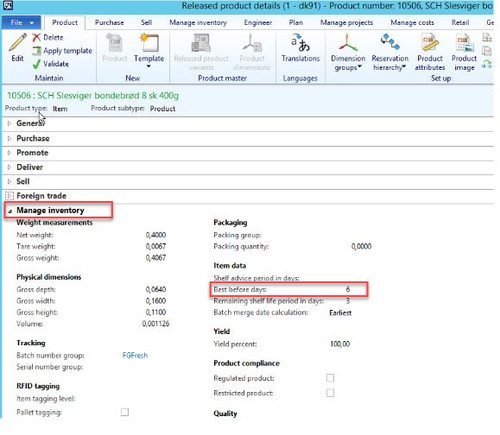Open the Product attributes icon

pyautogui.click(x=430, y=43)
